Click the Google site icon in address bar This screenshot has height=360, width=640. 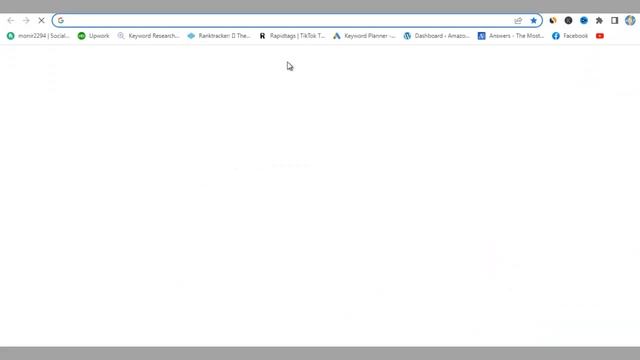tap(61, 20)
